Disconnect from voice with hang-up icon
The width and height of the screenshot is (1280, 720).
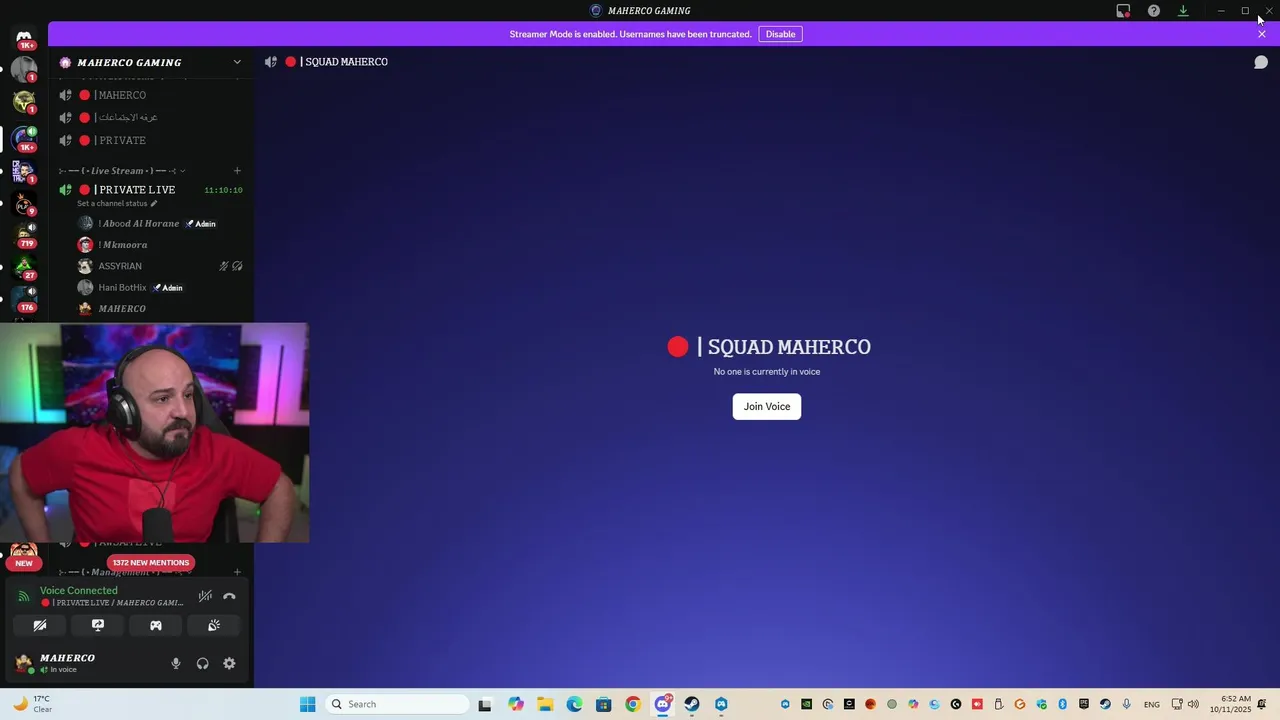(229, 596)
